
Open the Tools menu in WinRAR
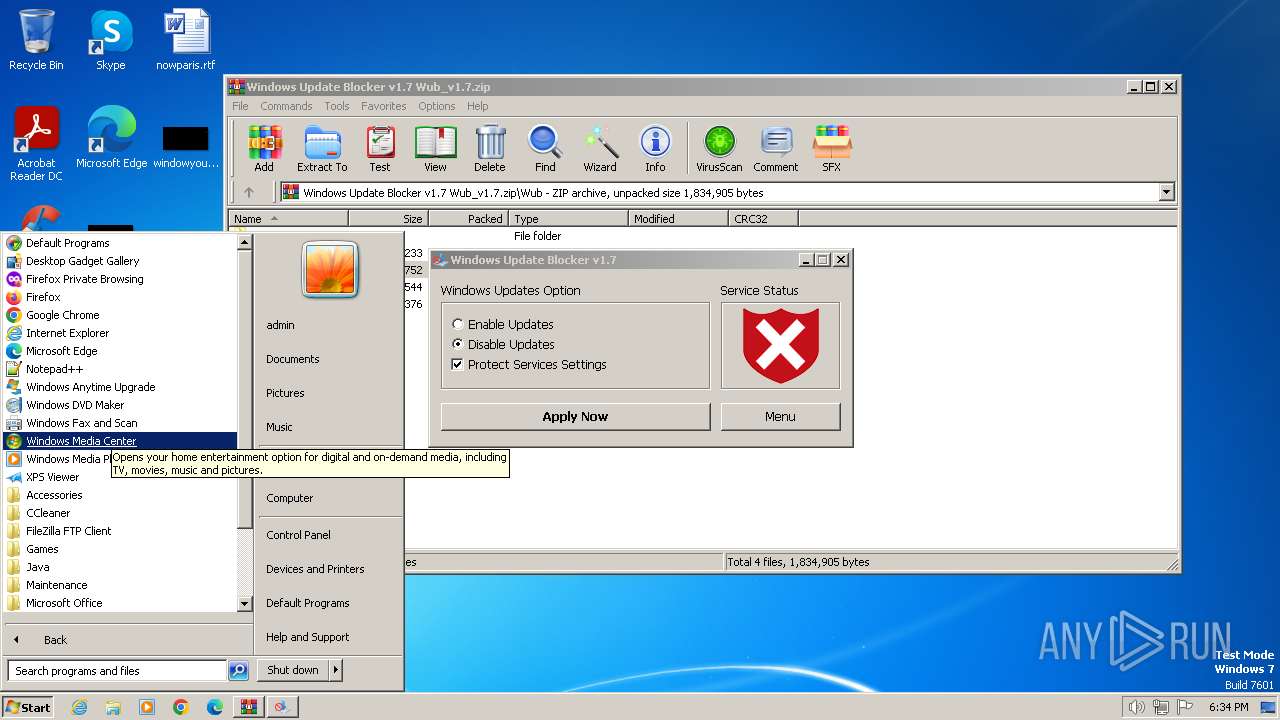[337, 106]
